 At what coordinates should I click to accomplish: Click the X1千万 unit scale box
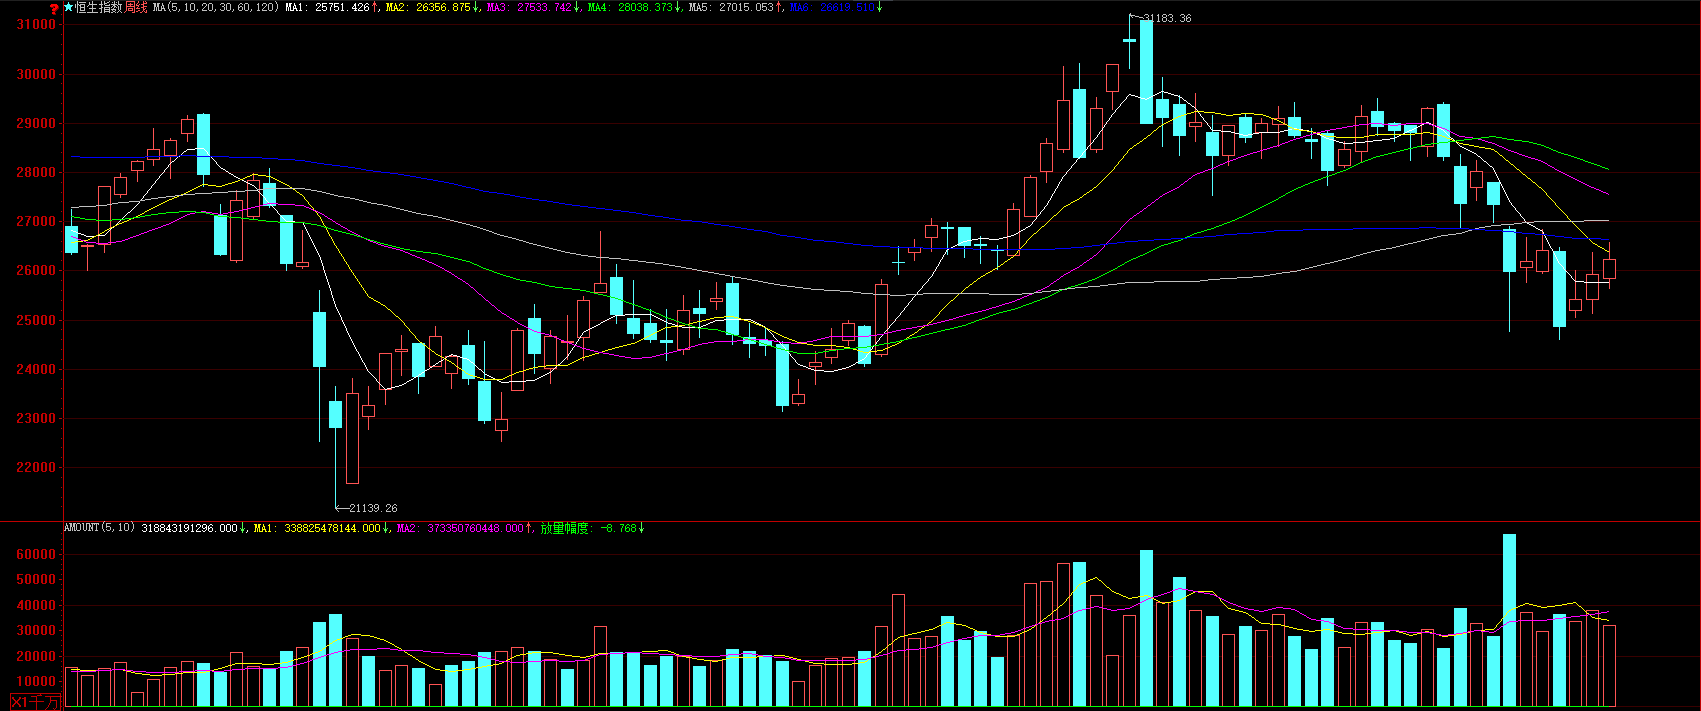pos(35,703)
